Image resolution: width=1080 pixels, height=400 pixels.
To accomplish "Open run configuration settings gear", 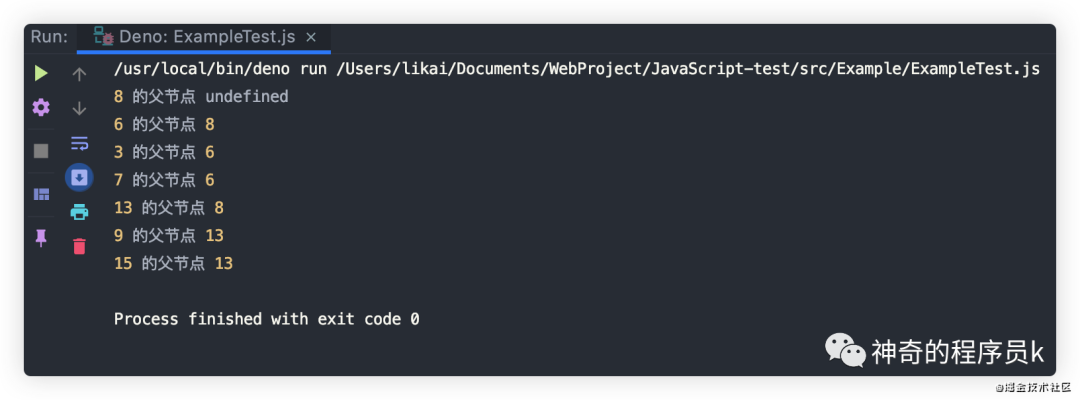I will pos(41,107).
